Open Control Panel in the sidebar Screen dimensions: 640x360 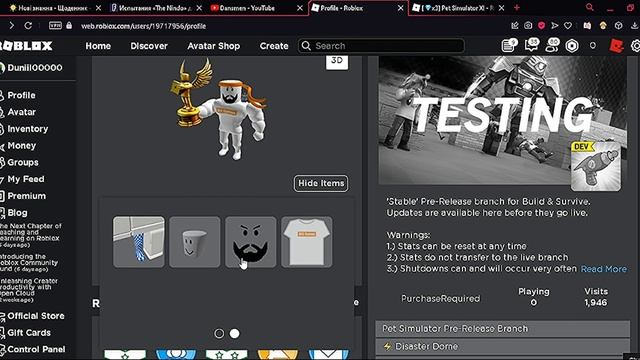coord(36,349)
